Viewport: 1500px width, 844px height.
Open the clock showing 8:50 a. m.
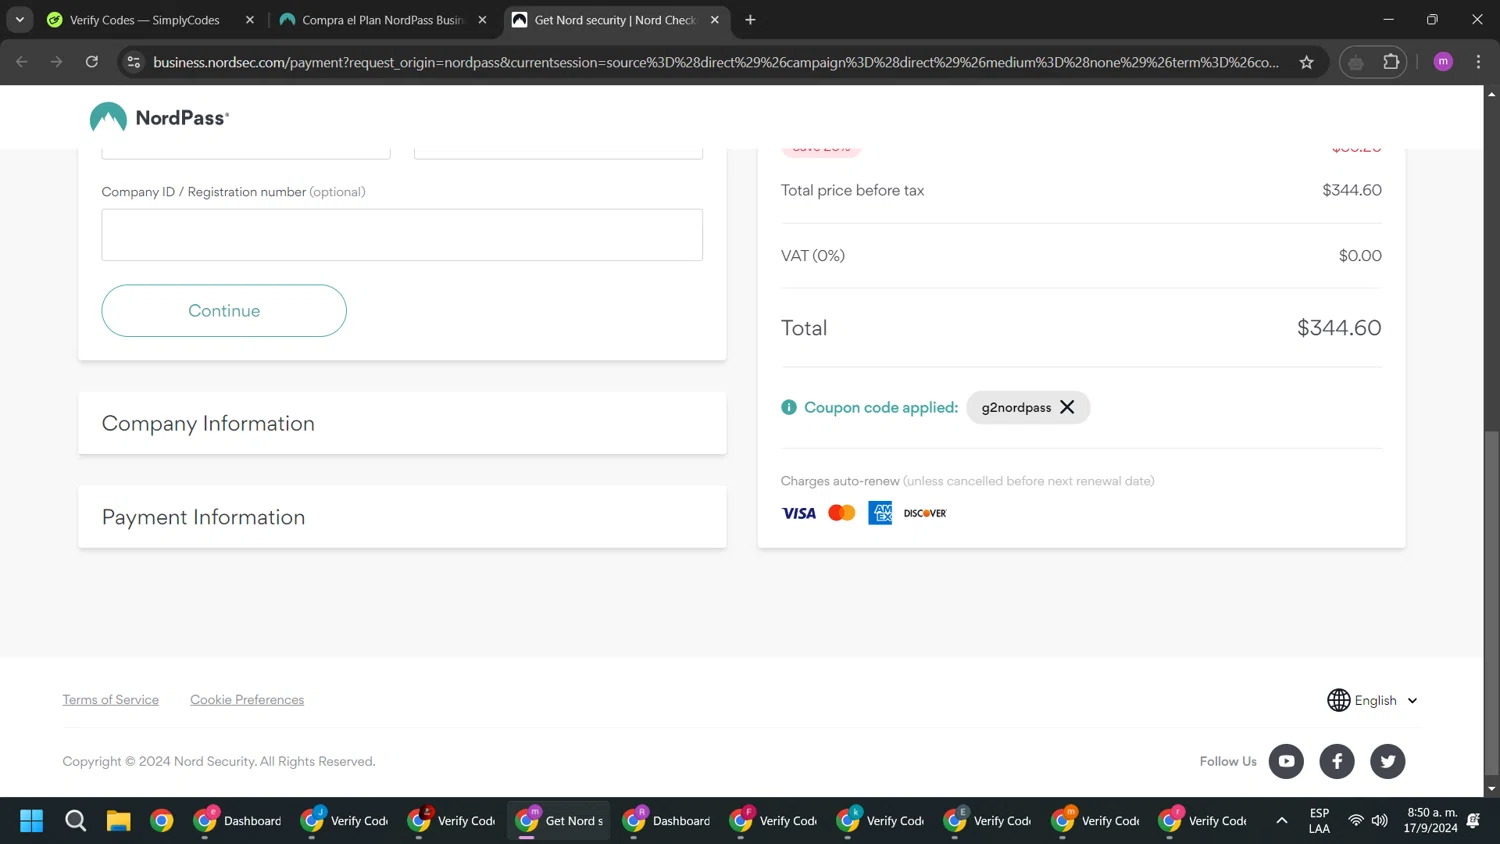click(1431, 821)
